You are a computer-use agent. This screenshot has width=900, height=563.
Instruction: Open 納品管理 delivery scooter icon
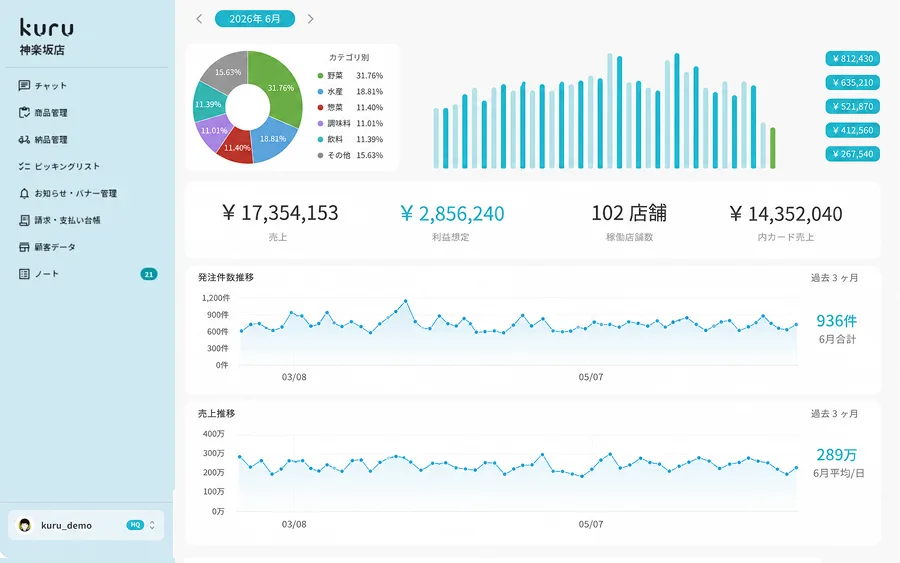(24, 139)
